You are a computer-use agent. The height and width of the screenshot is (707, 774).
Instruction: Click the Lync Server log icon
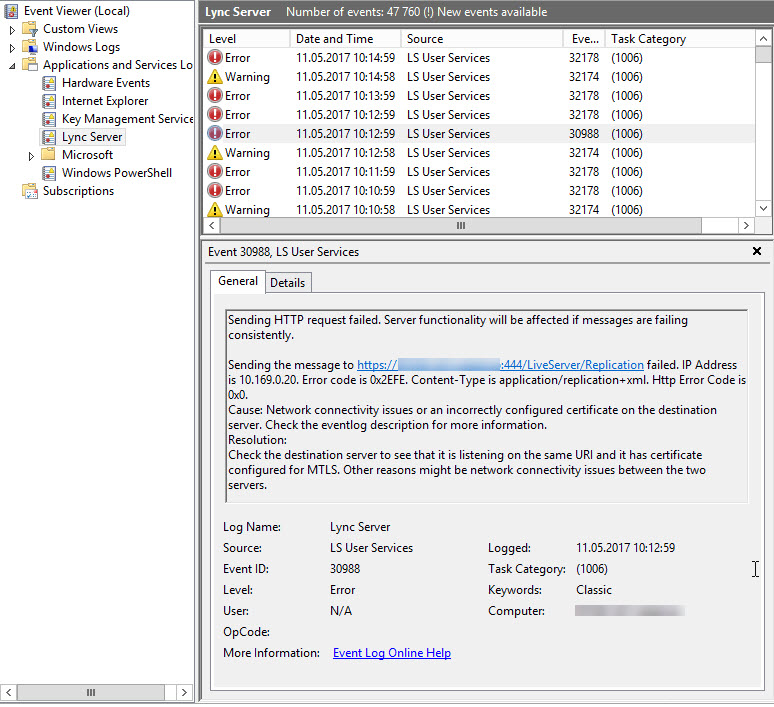point(49,137)
